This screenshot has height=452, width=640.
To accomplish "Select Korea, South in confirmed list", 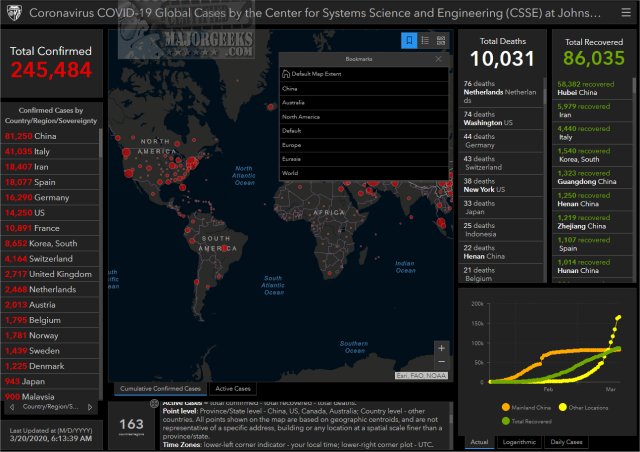I will point(50,243).
